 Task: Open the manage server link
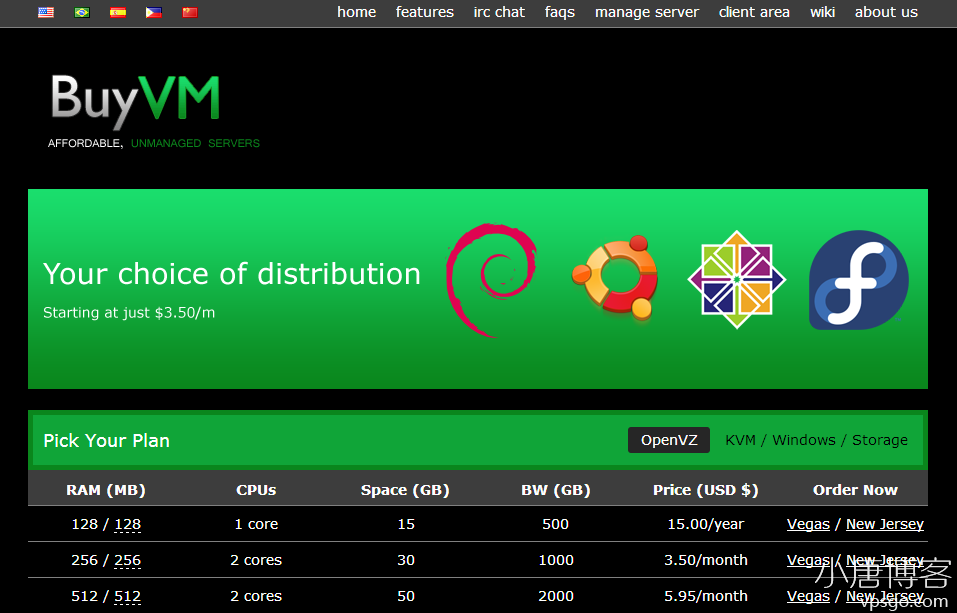(x=647, y=12)
